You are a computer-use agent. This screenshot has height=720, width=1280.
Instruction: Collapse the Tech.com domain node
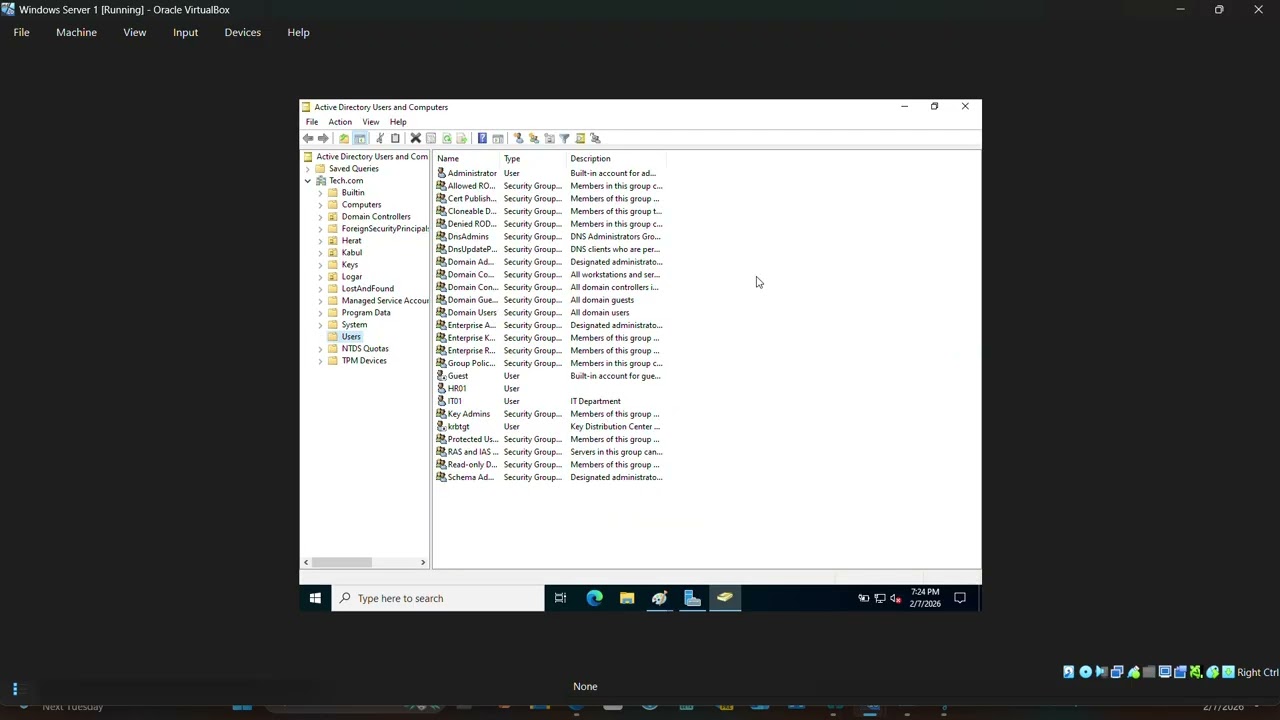coord(308,181)
